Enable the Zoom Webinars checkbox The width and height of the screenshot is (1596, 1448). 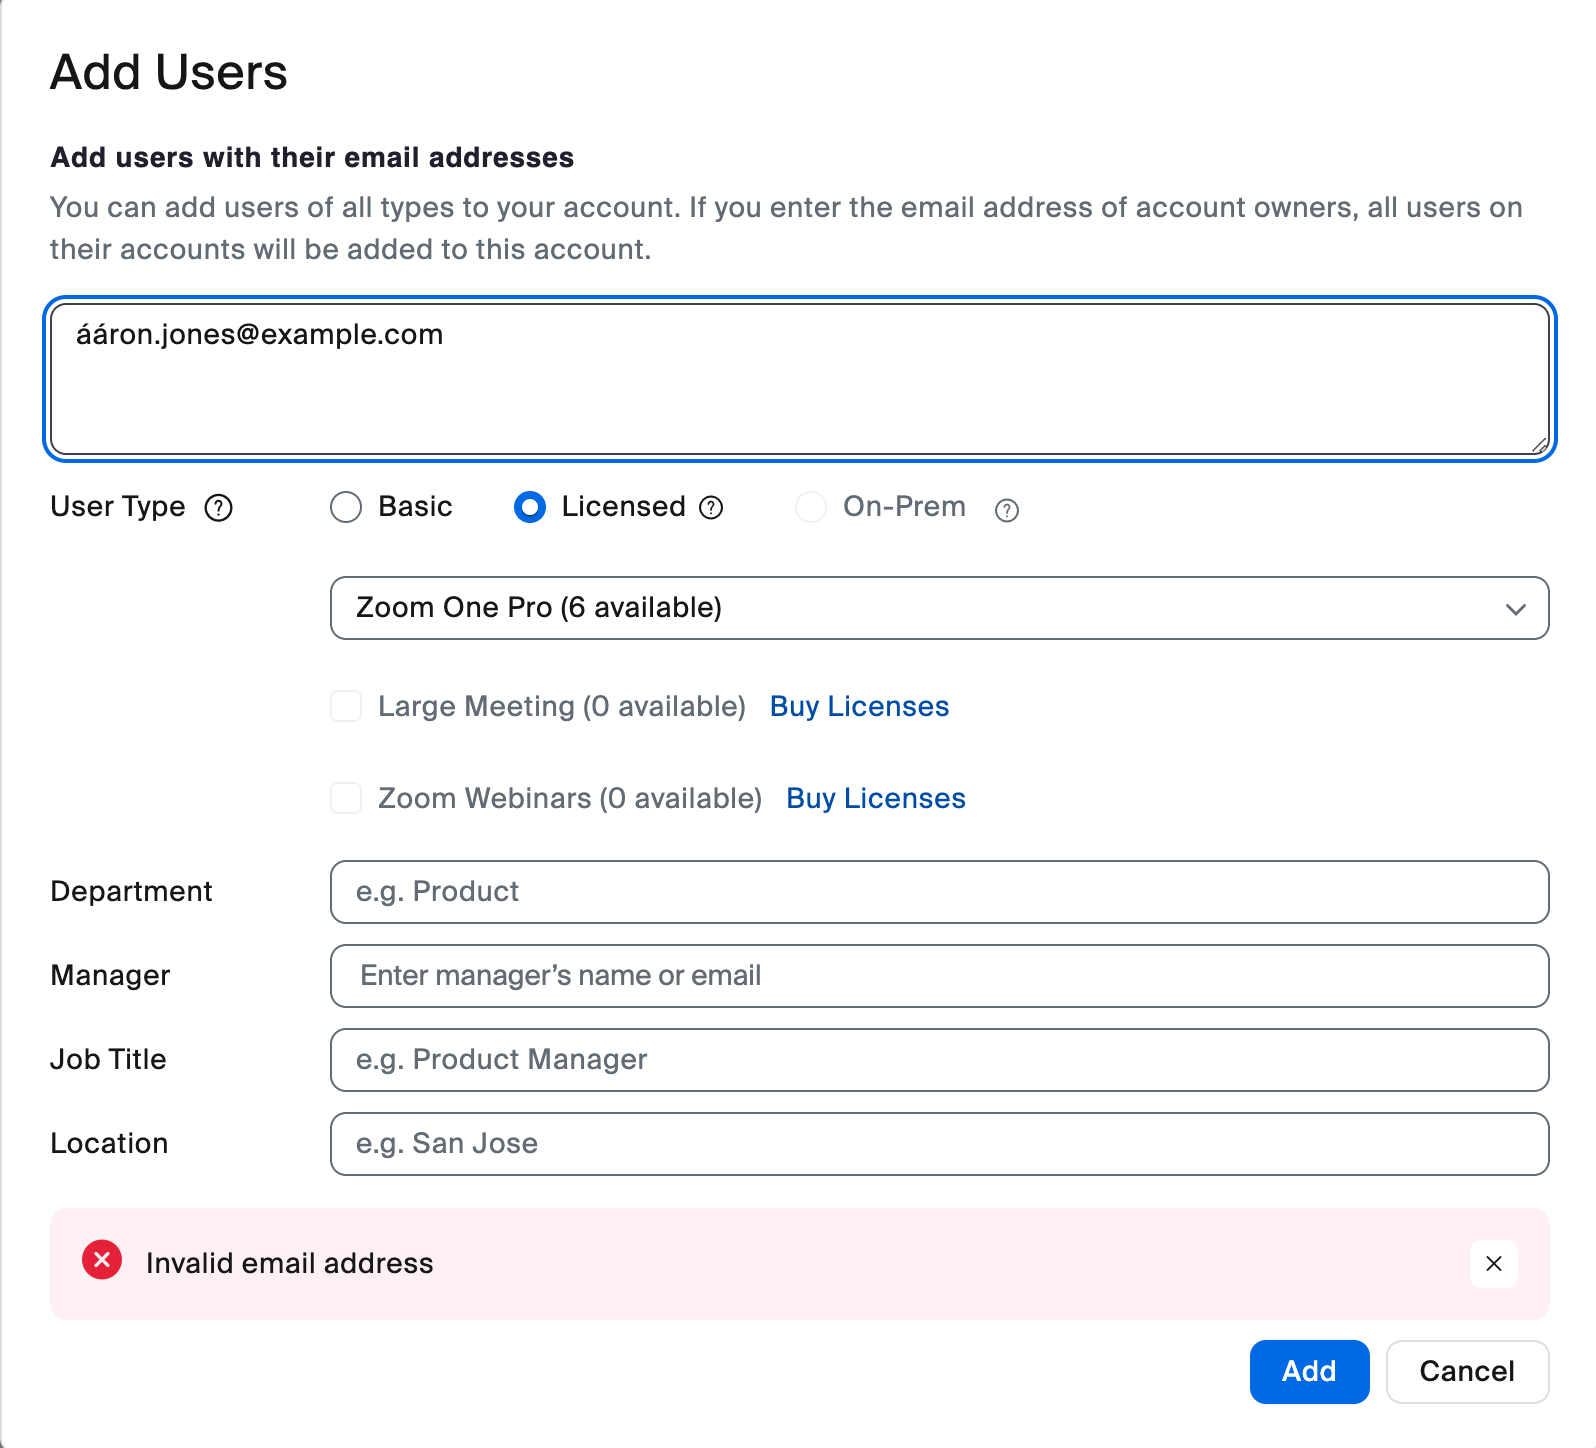coord(346,798)
